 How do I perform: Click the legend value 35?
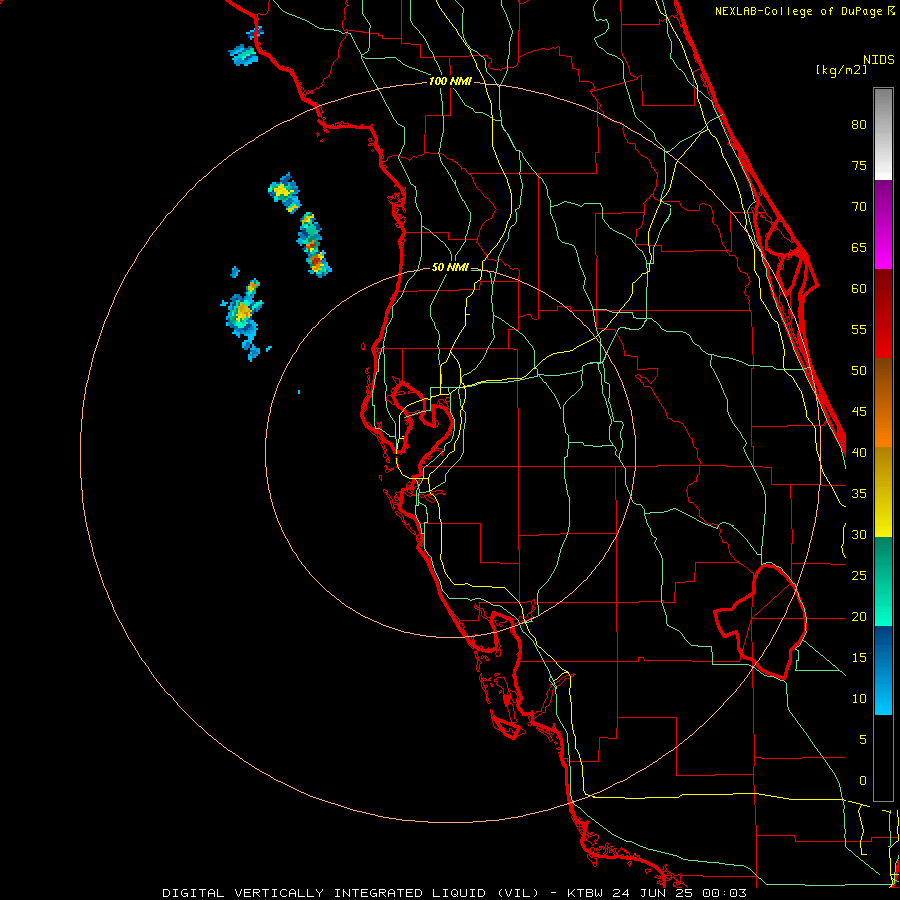[859, 494]
